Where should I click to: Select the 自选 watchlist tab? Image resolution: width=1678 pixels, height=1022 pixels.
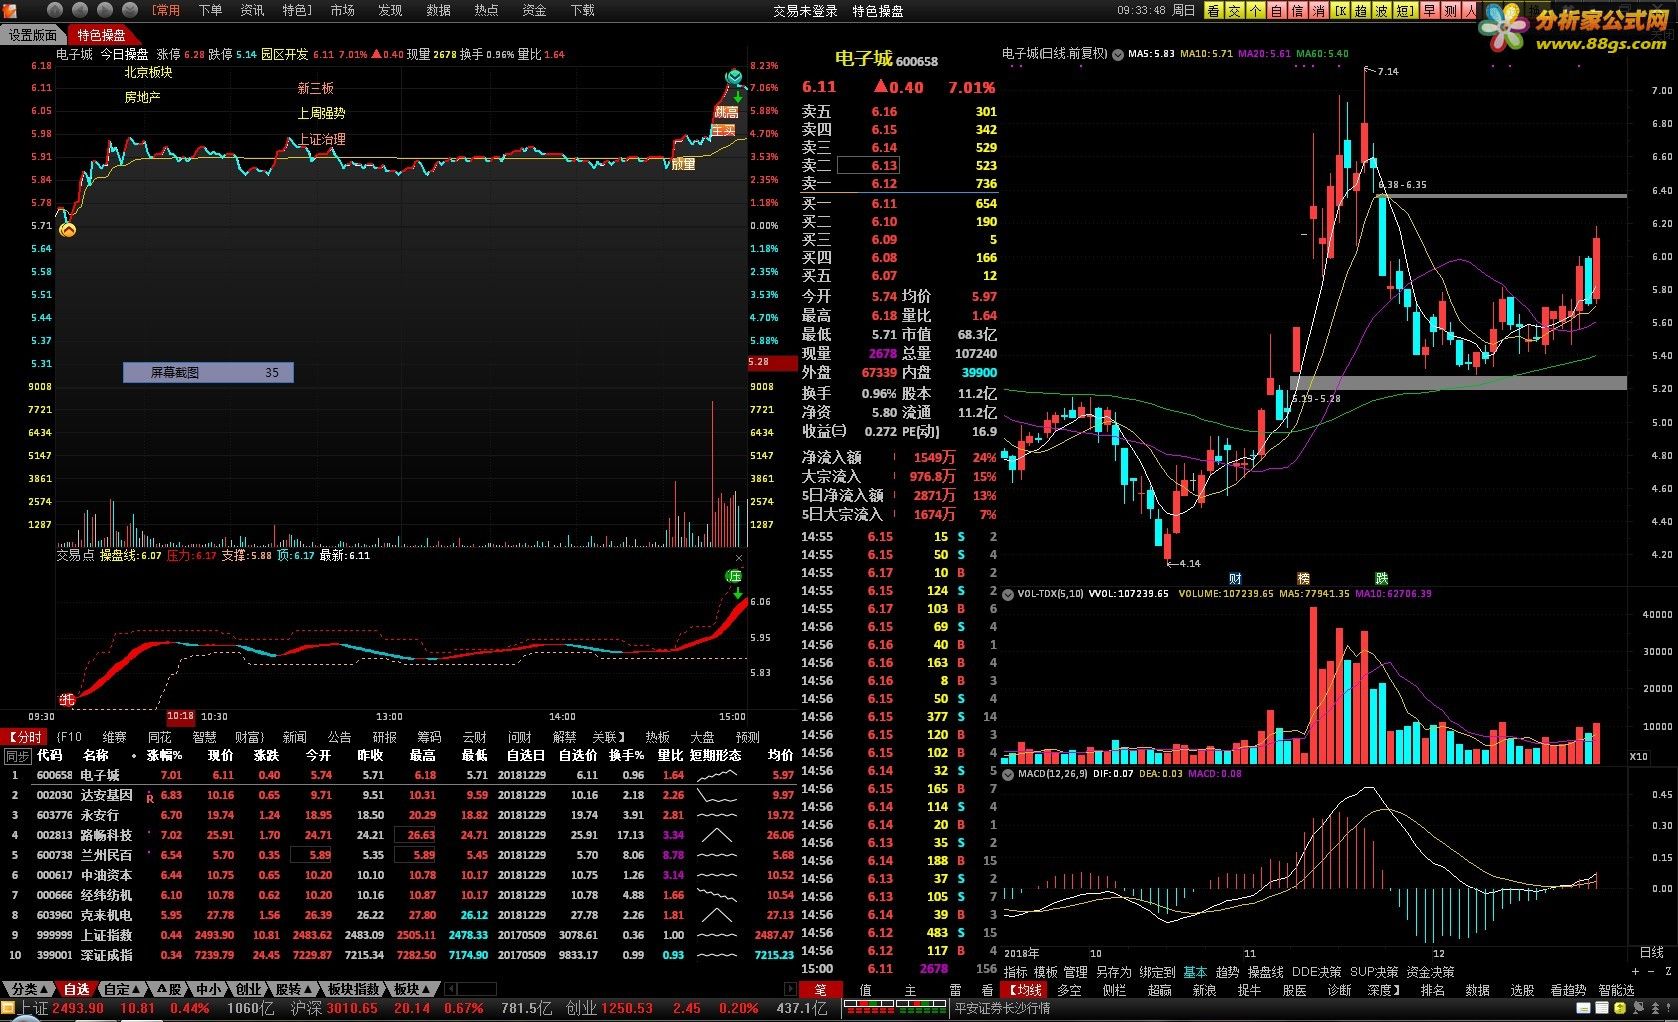pos(76,989)
